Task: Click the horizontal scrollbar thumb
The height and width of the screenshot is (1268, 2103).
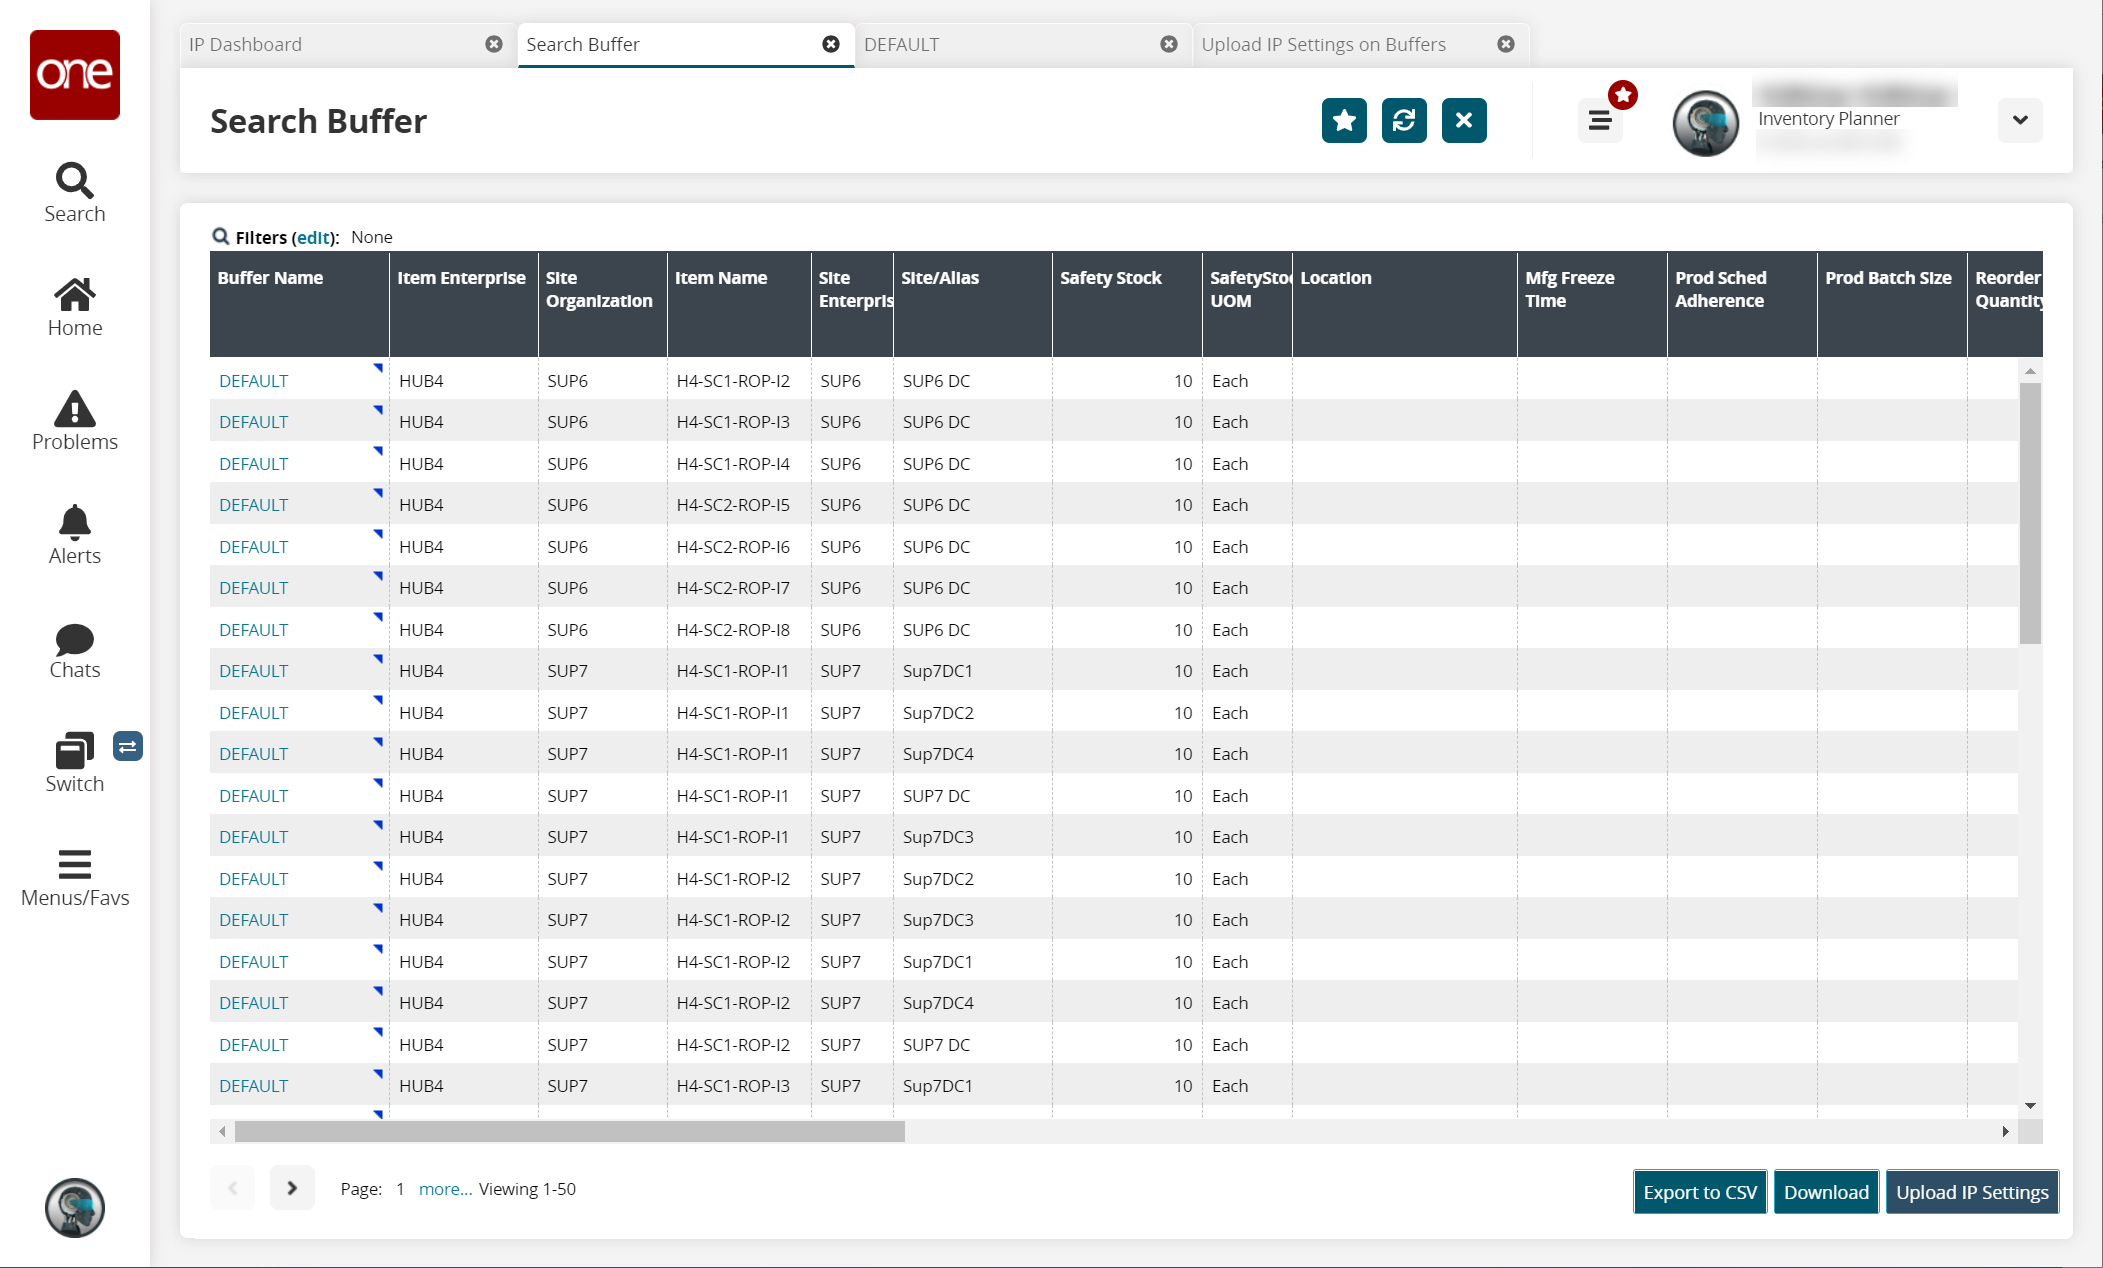Action: click(570, 1132)
